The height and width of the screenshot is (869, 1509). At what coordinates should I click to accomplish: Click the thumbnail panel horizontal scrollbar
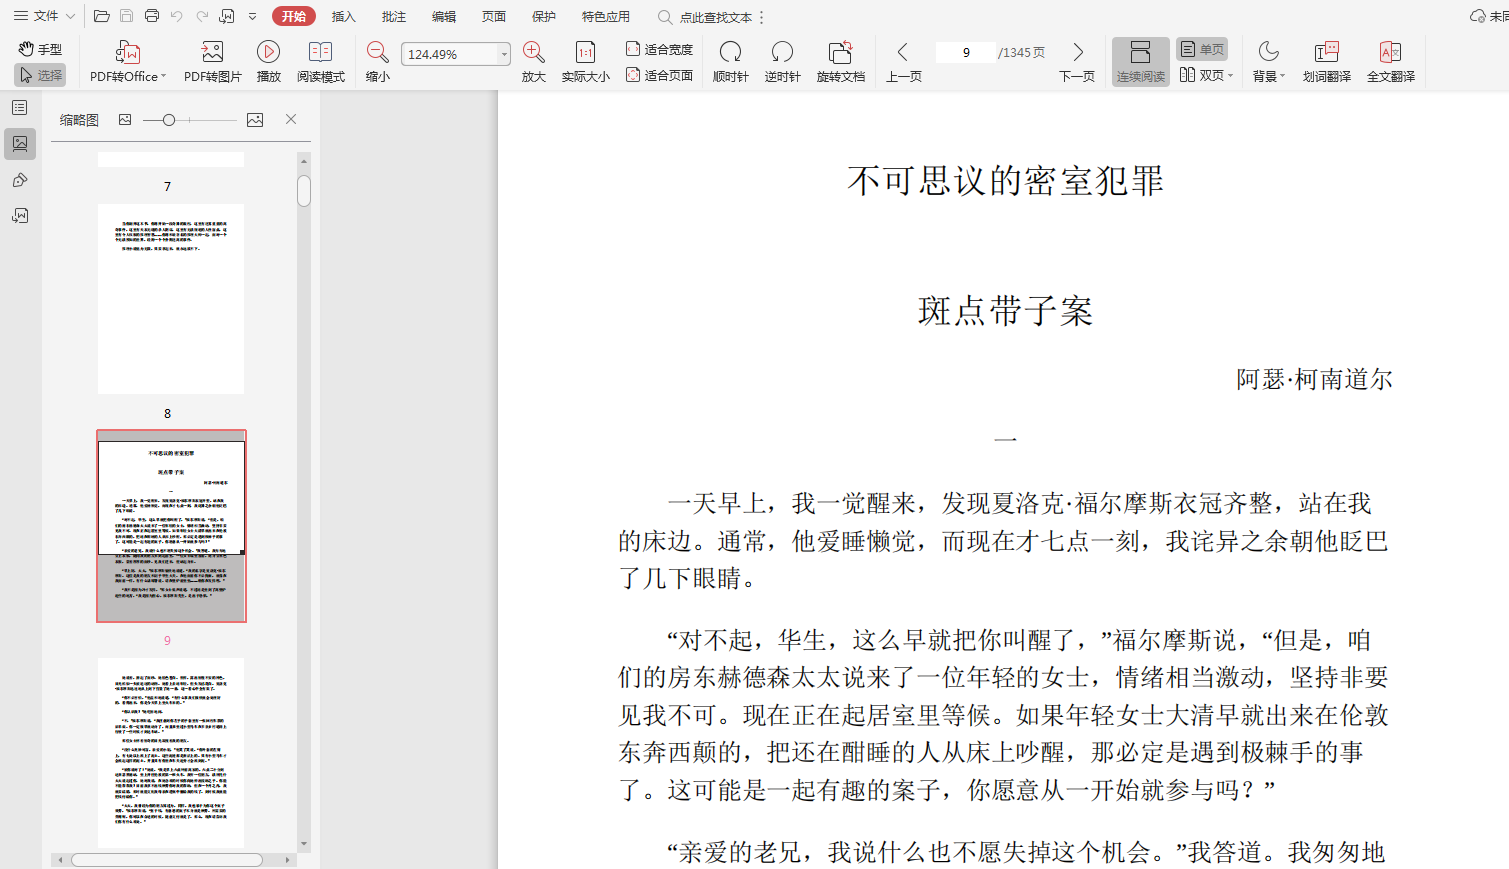(x=167, y=860)
